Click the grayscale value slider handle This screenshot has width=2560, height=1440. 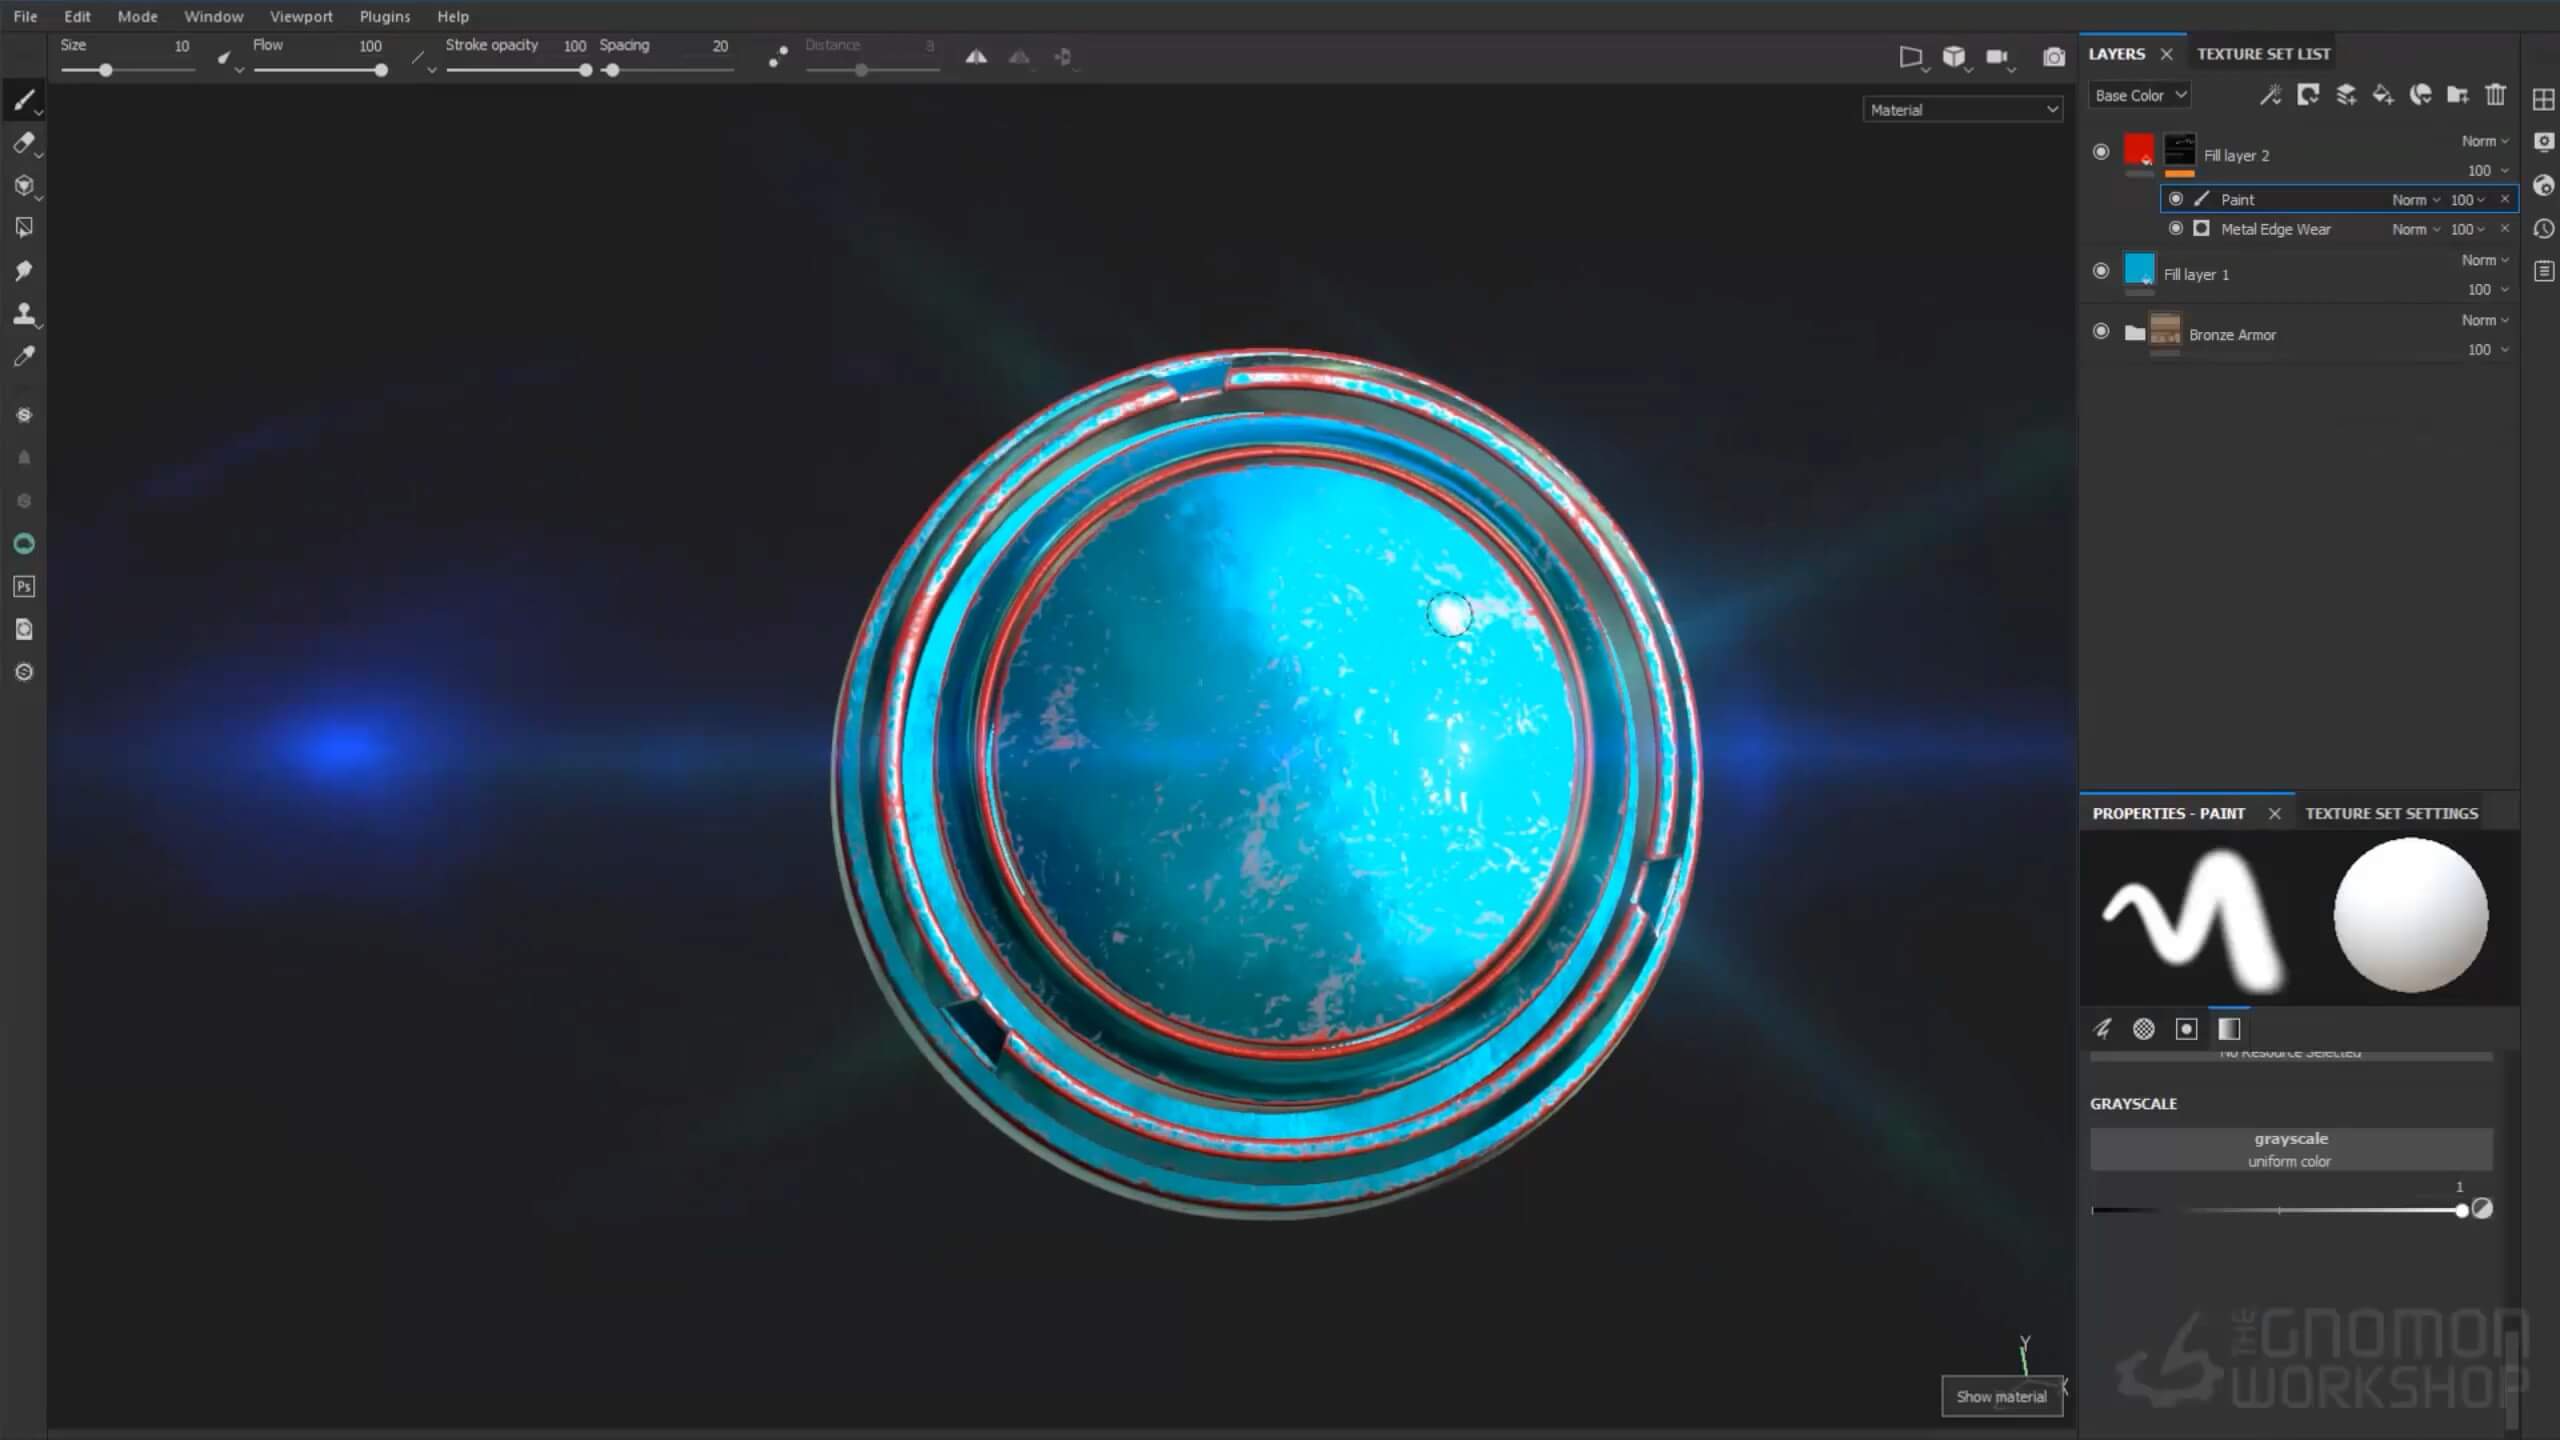point(2461,1211)
